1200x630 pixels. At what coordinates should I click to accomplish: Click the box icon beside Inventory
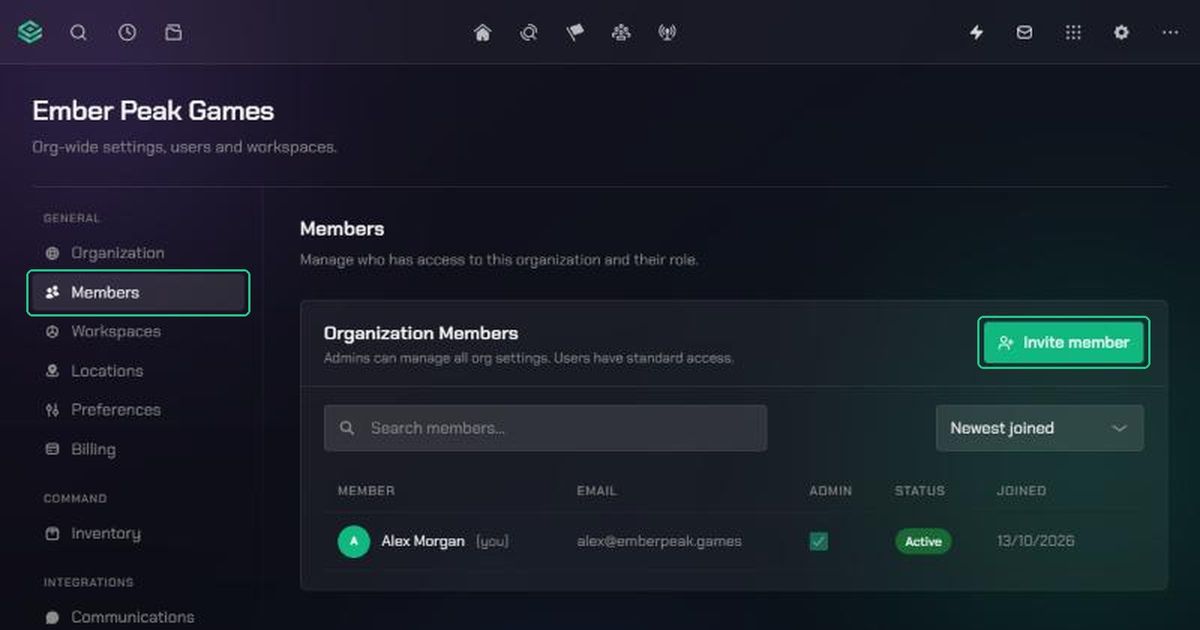click(53, 534)
